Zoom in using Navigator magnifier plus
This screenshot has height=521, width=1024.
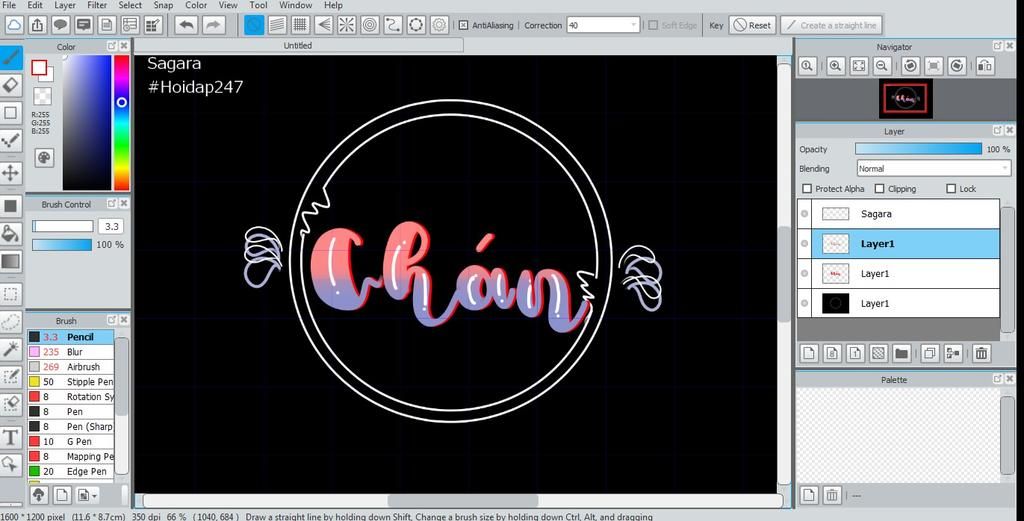click(835, 65)
